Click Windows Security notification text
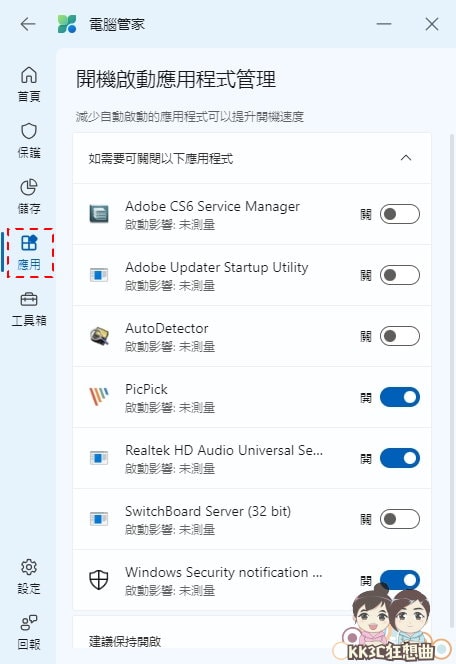Screen dimensions: 456x664 click(x=224, y=572)
